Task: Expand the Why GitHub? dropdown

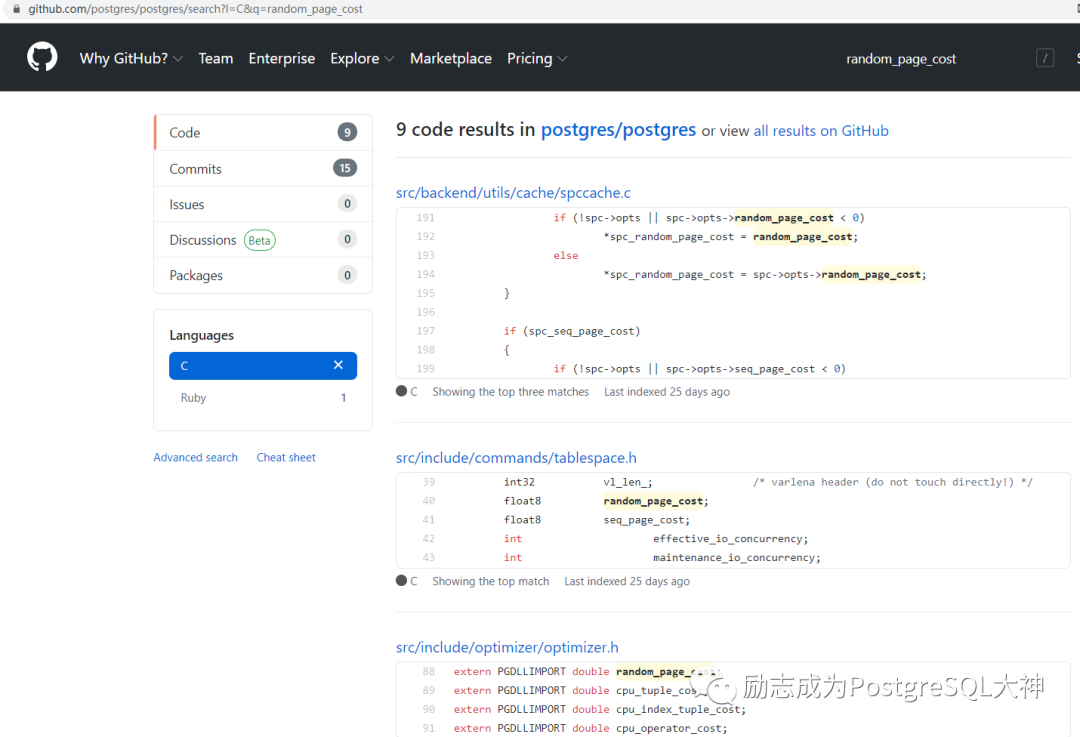Action: coord(131,59)
